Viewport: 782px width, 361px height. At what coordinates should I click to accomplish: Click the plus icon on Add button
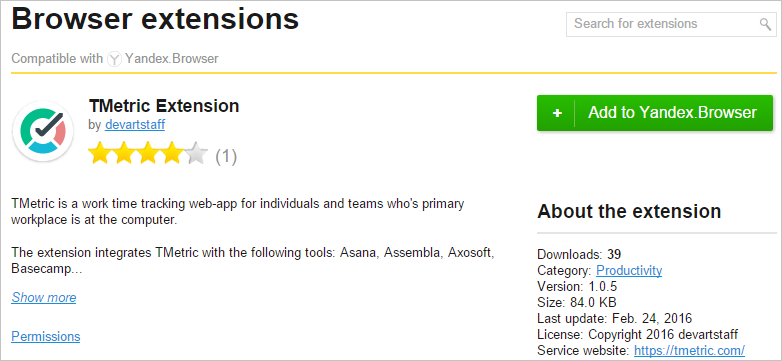(557, 113)
